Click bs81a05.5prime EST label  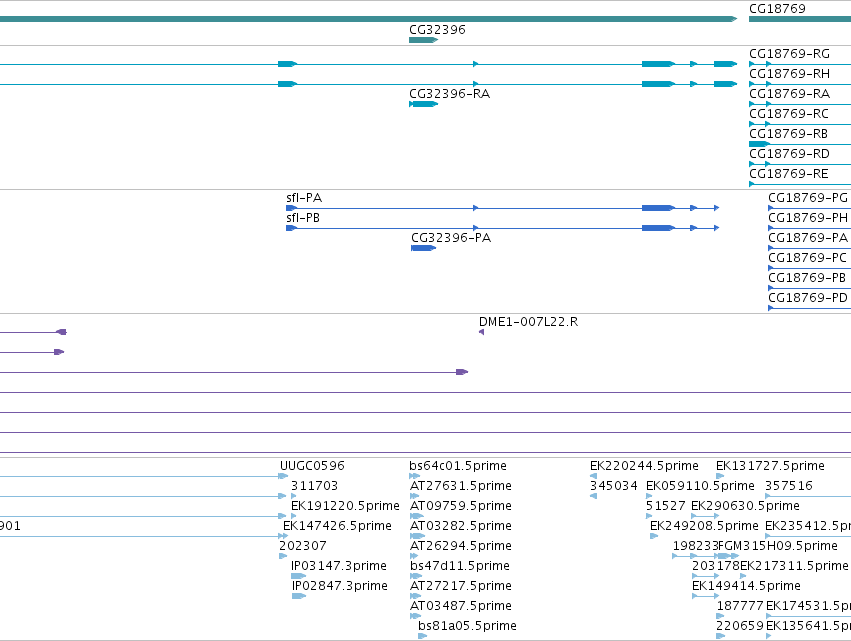click(467, 627)
